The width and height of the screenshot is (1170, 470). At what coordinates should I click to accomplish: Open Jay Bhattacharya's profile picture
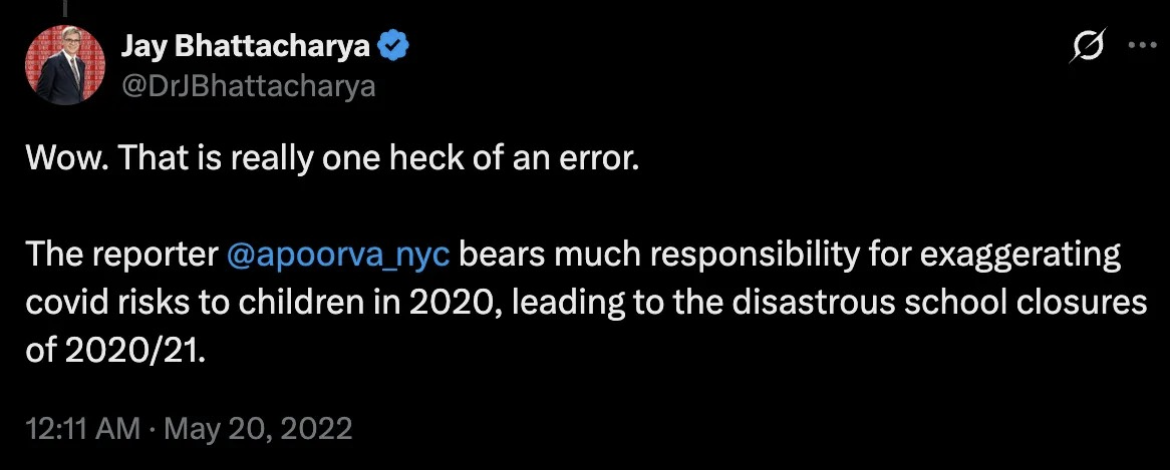point(64,65)
